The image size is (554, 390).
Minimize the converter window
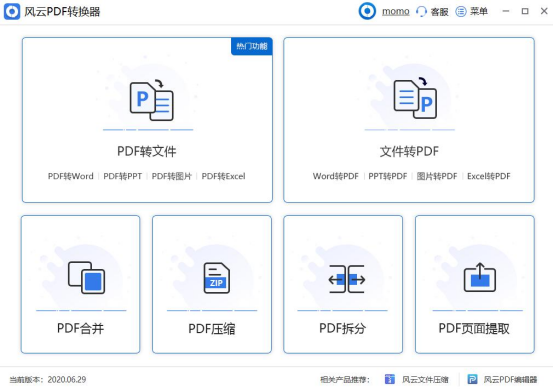506,11
